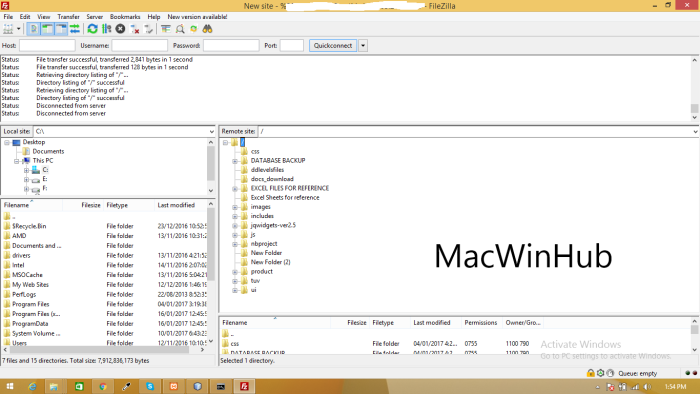Select the AMD folder in local list

coord(19,236)
